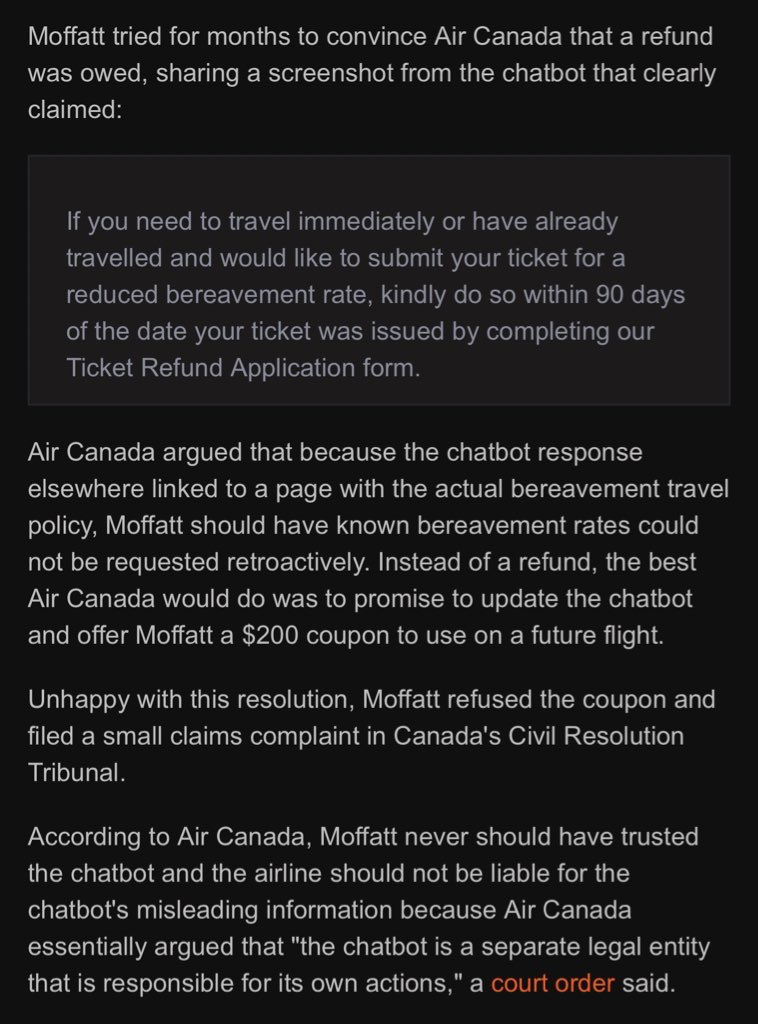Click the 'chatbot's misleading information' phrase
This screenshot has height=1024, width=758.
click(x=210, y=910)
